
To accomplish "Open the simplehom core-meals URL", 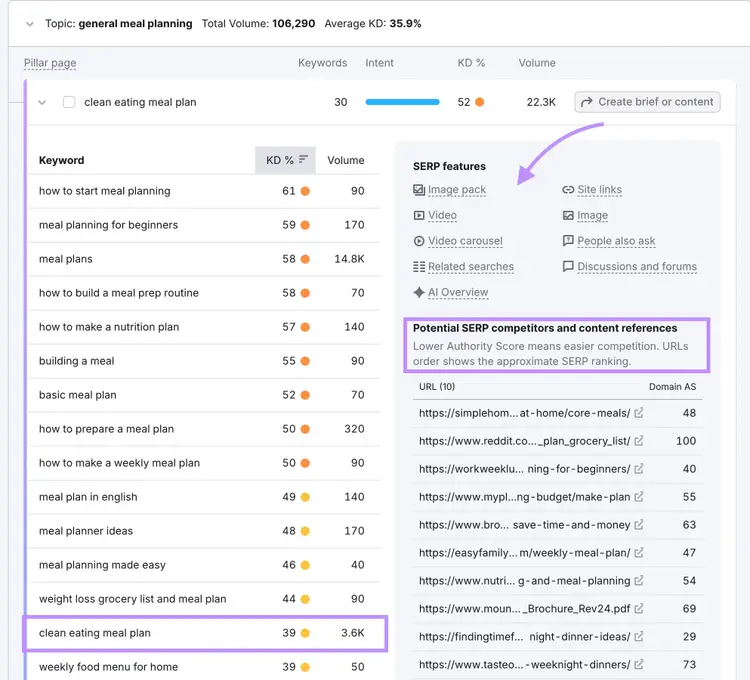I will point(524,413).
